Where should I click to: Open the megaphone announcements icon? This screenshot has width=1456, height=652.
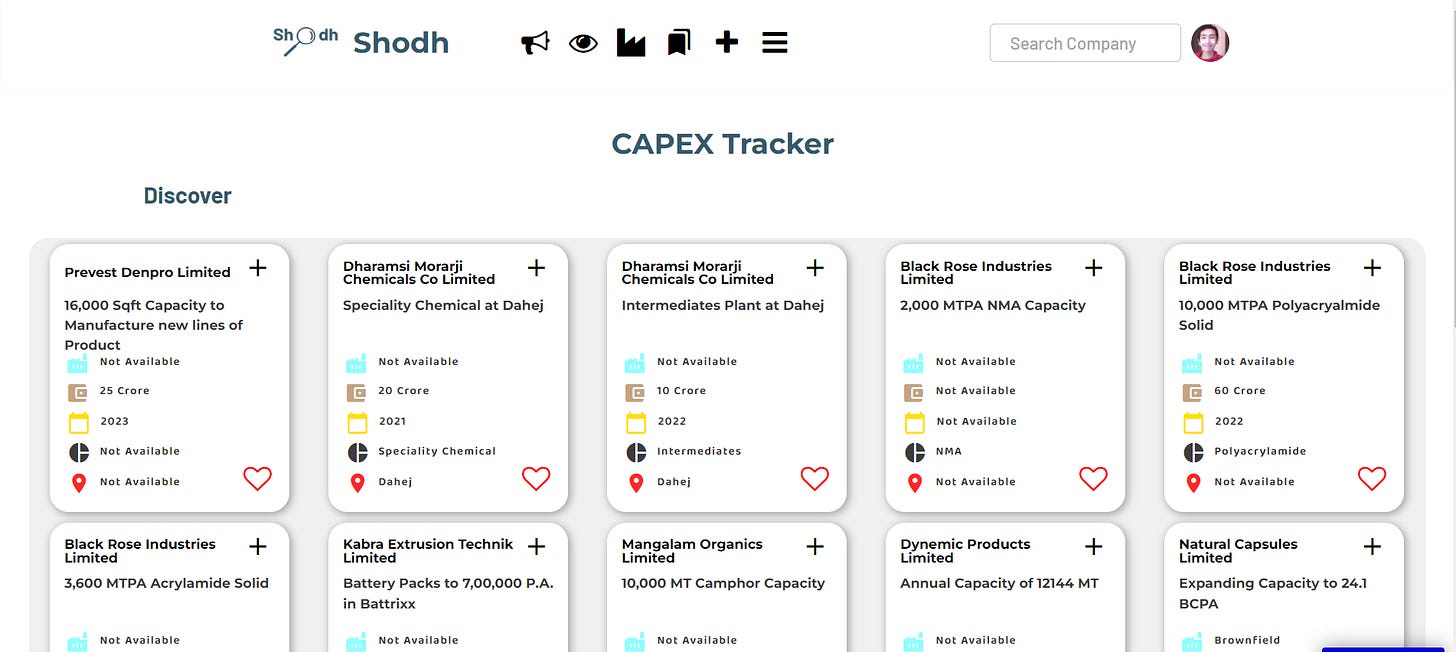tap(535, 43)
